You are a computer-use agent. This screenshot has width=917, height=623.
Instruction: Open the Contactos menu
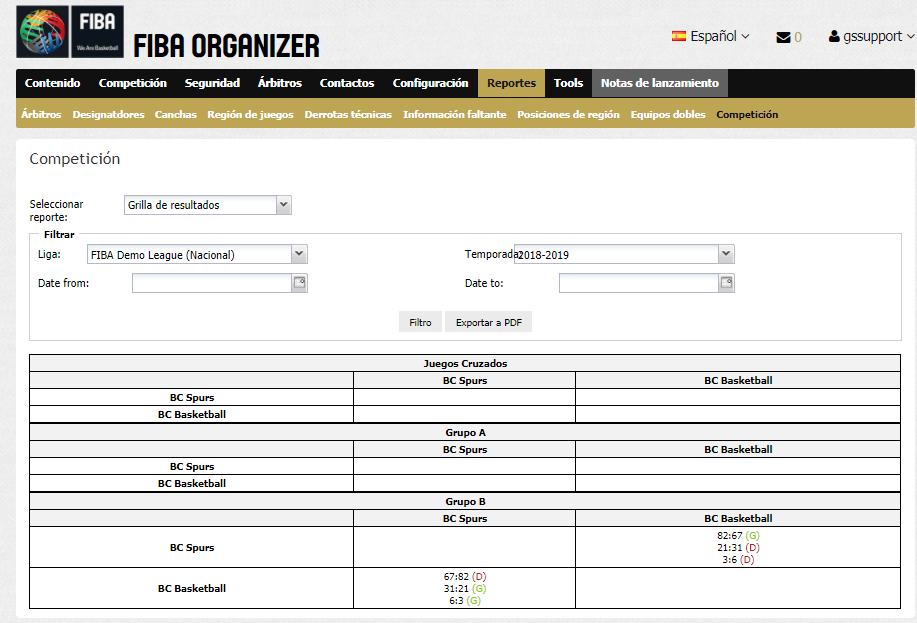347,83
